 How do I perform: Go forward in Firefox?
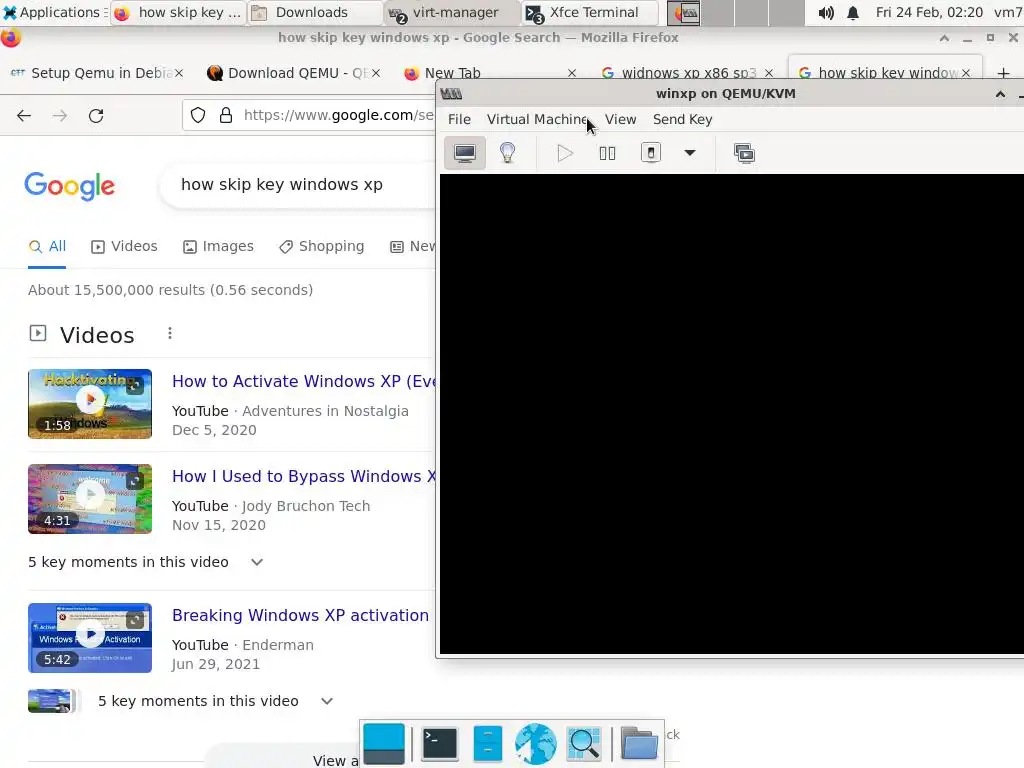59,116
